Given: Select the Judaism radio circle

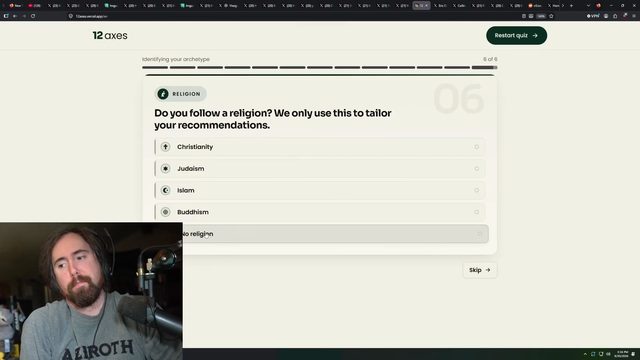Looking at the screenshot, I should (476, 168).
